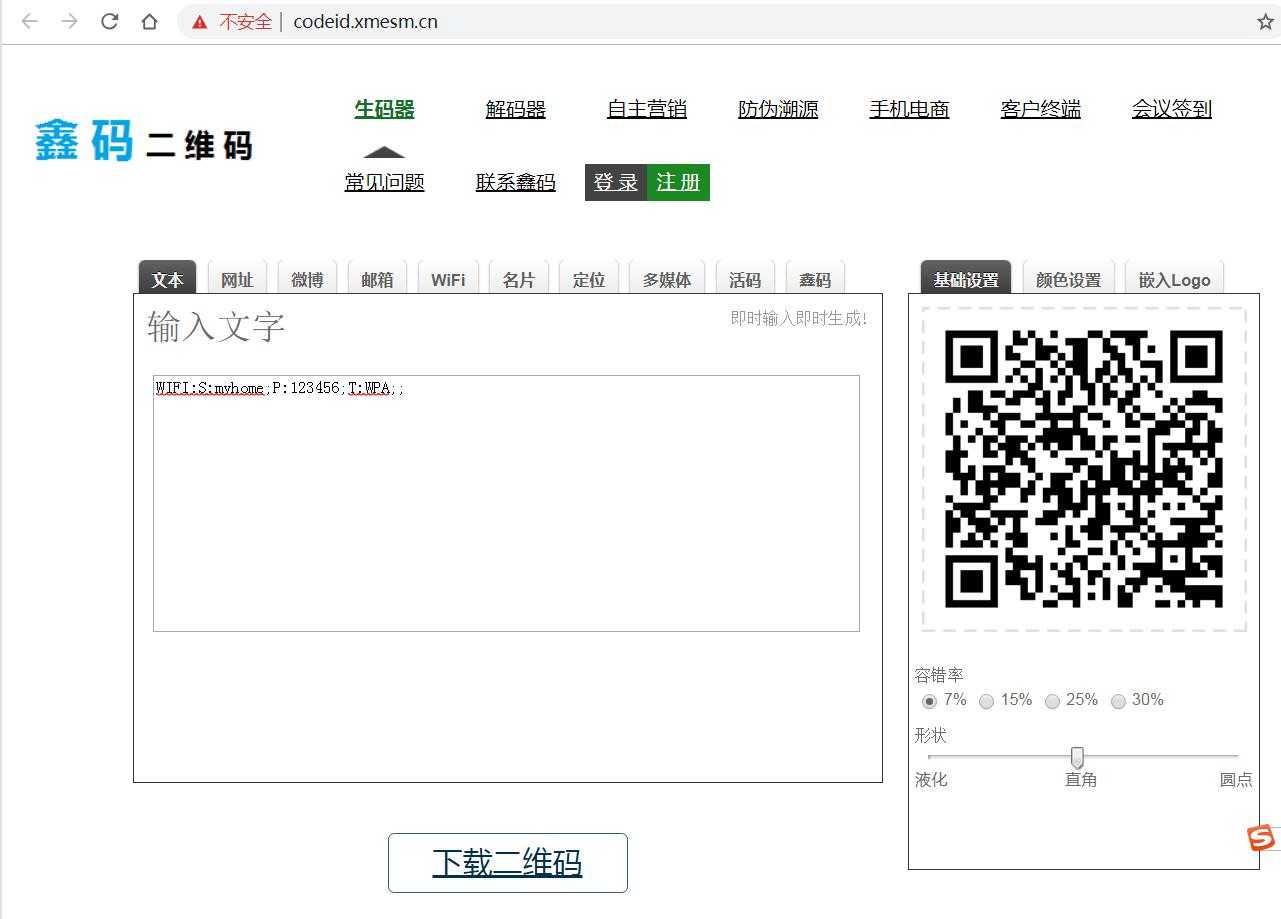Click the 鑫码二维码 site logo
The width and height of the screenshot is (1281, 919).
coord(144,141)
